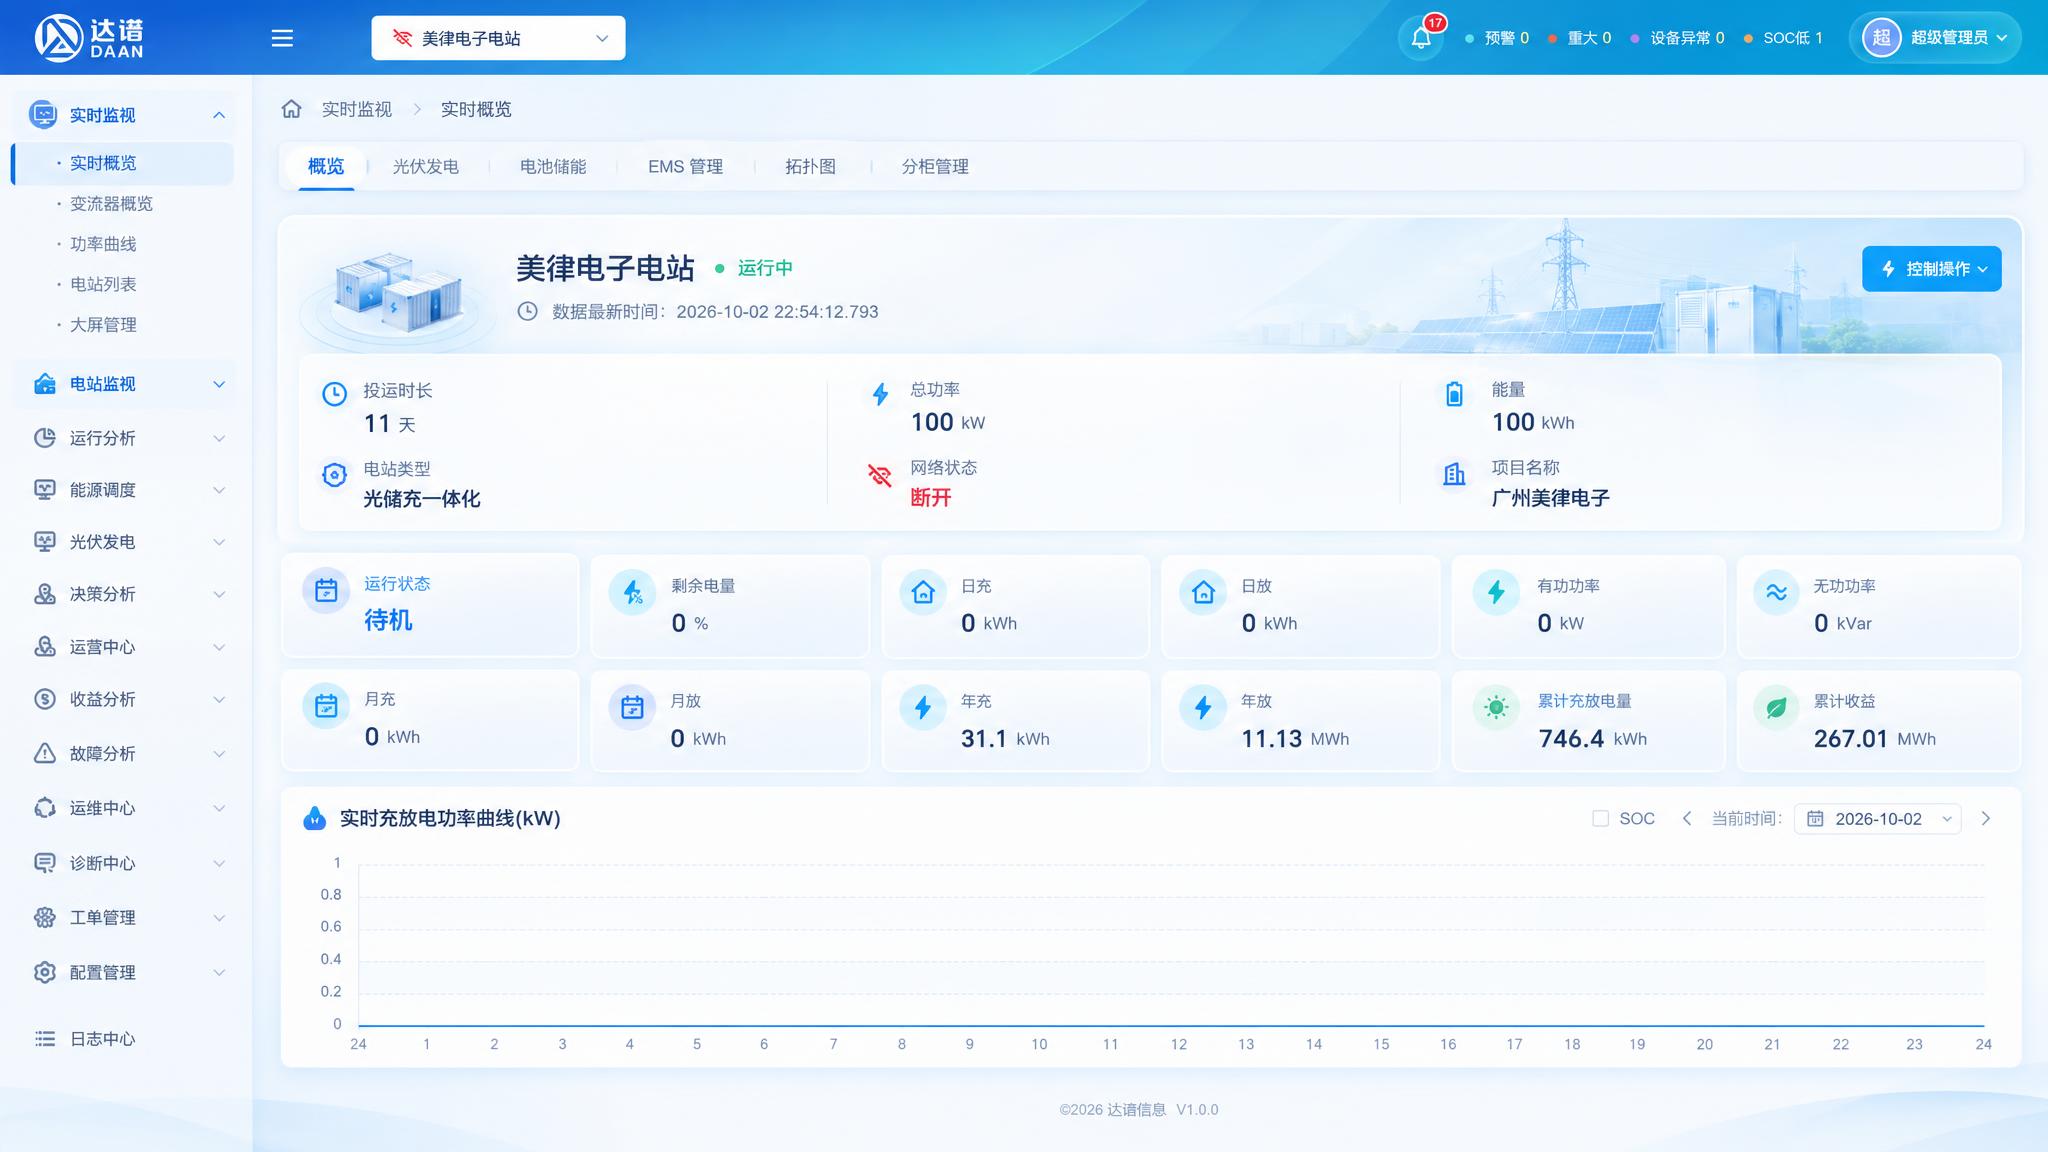2048x1152 pixels.
Task: Click the 日放 house icon
Action: (1203, 593)
